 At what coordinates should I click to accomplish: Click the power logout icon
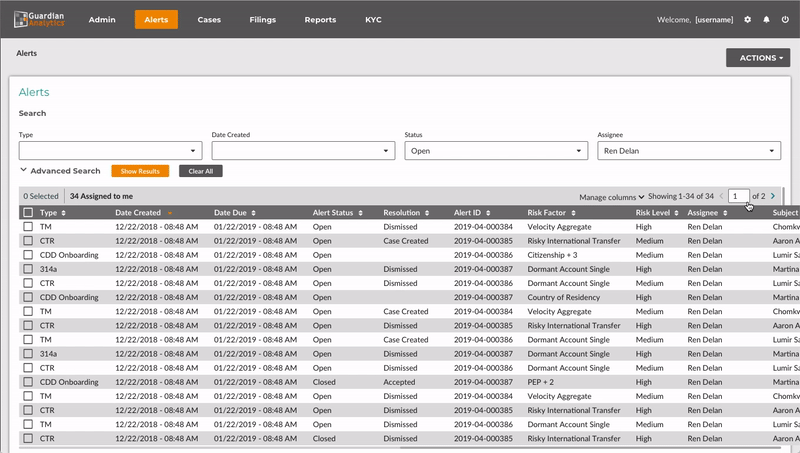tap(785, 19)
